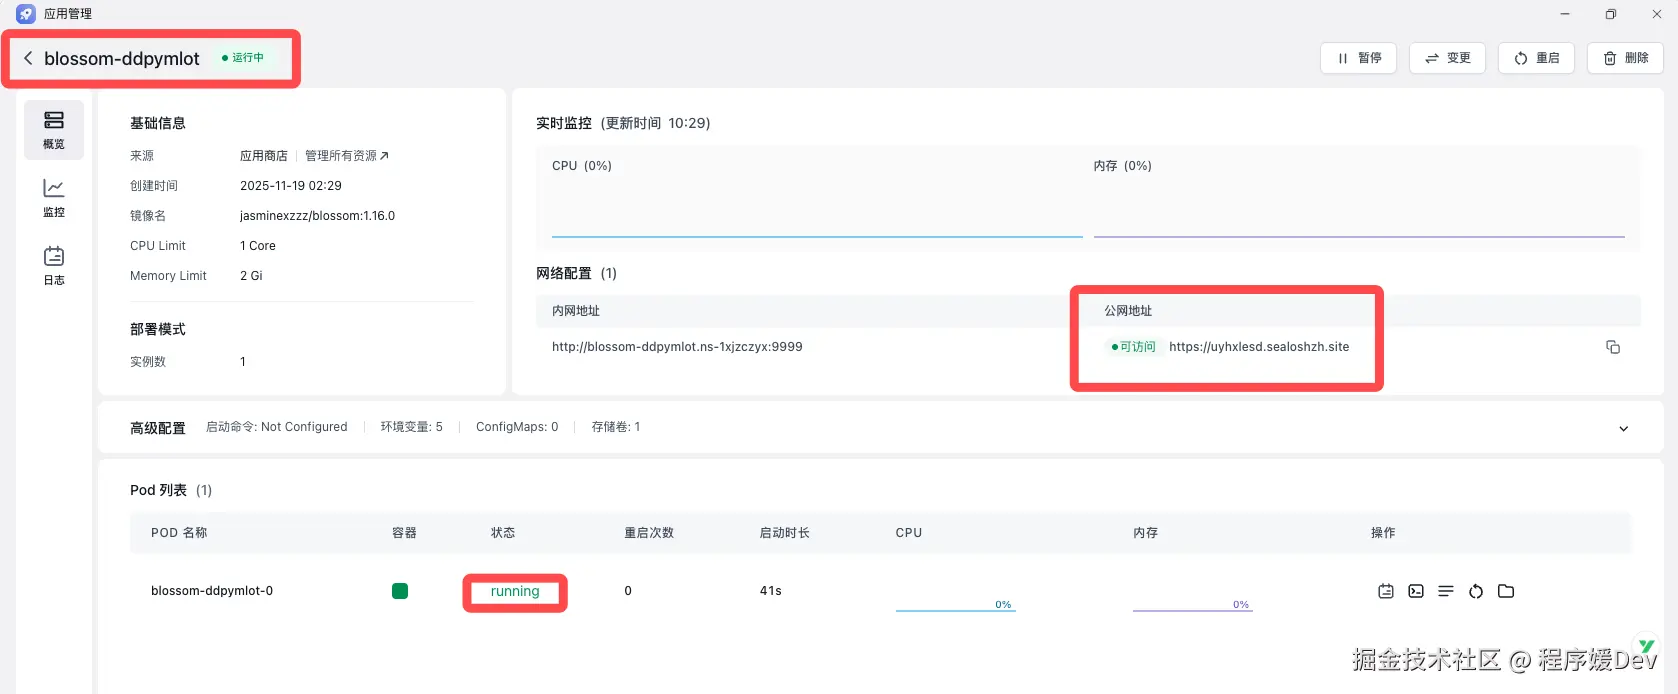Viewport: 1678px width, 694px height.
Task: Click the pod details lines icon
Action: coord(1446,591)
